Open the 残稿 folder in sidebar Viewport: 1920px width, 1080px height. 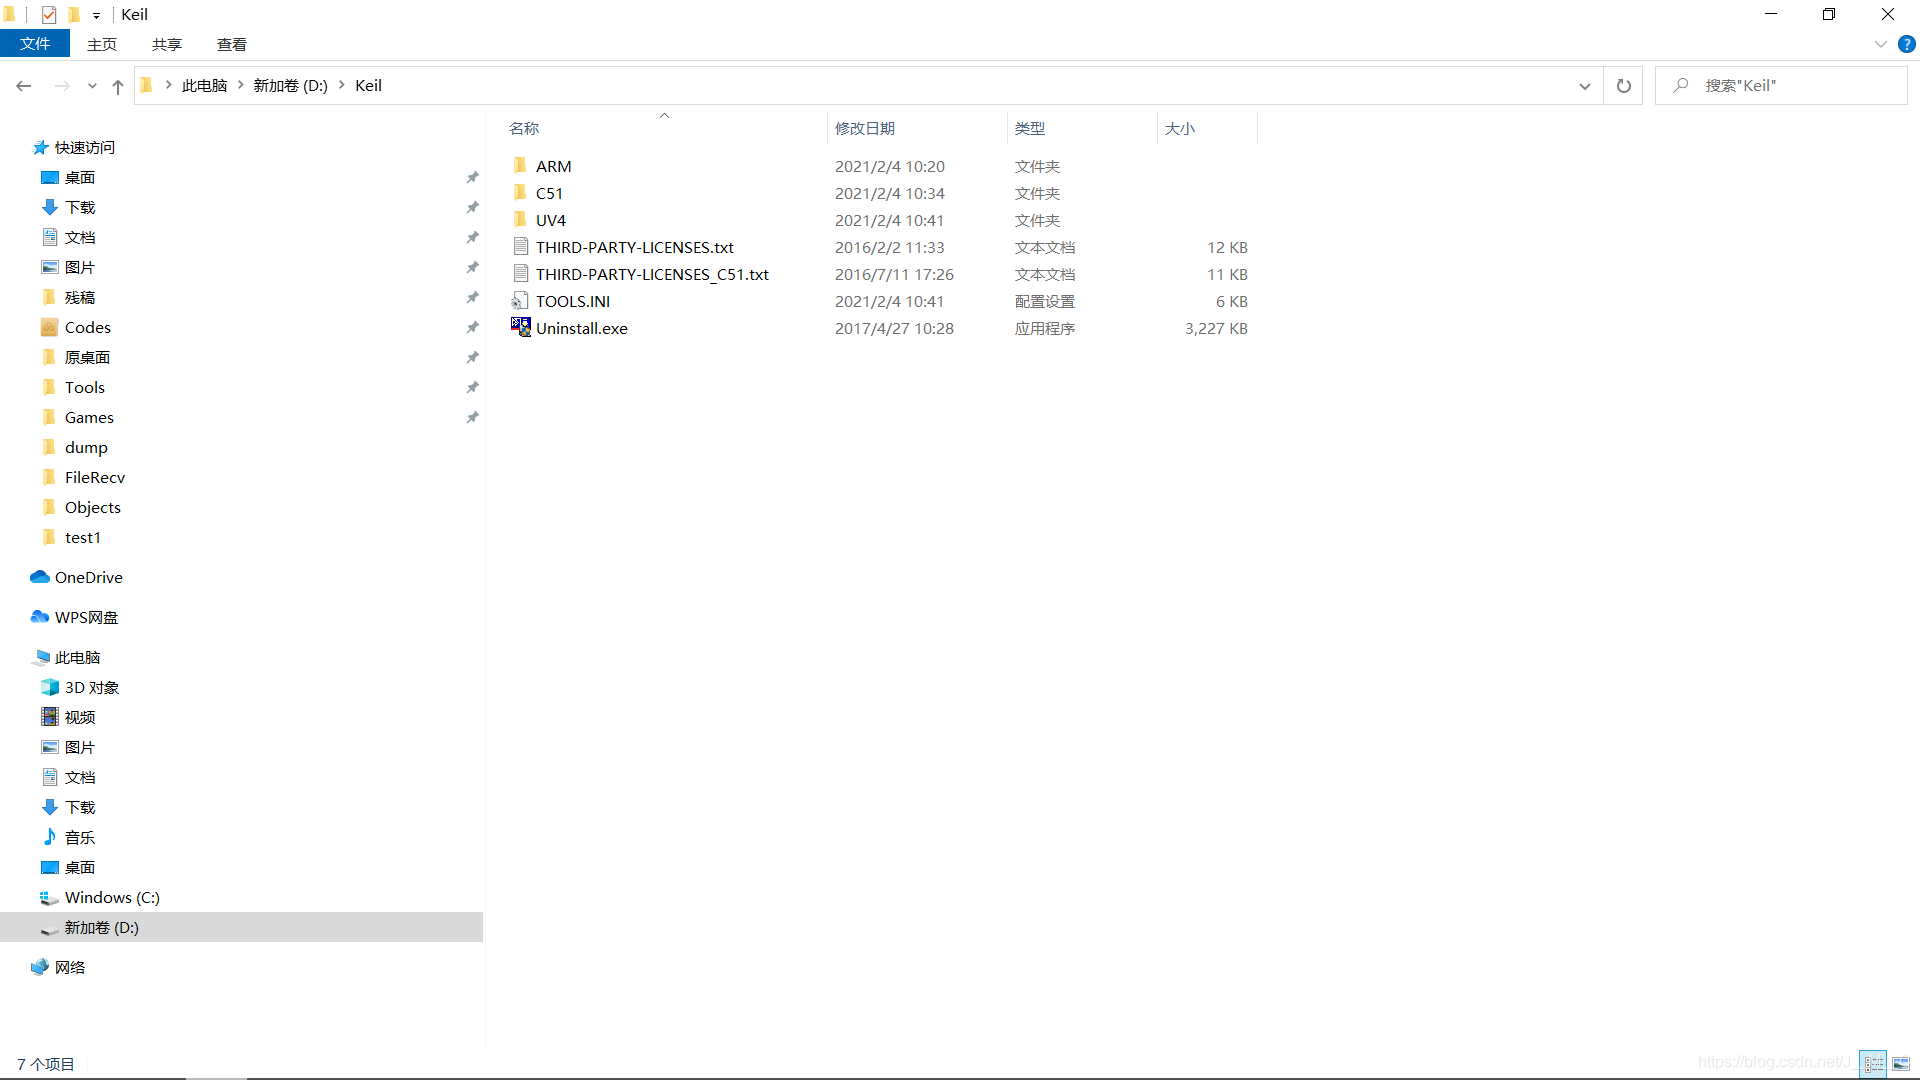click(80, 297)
